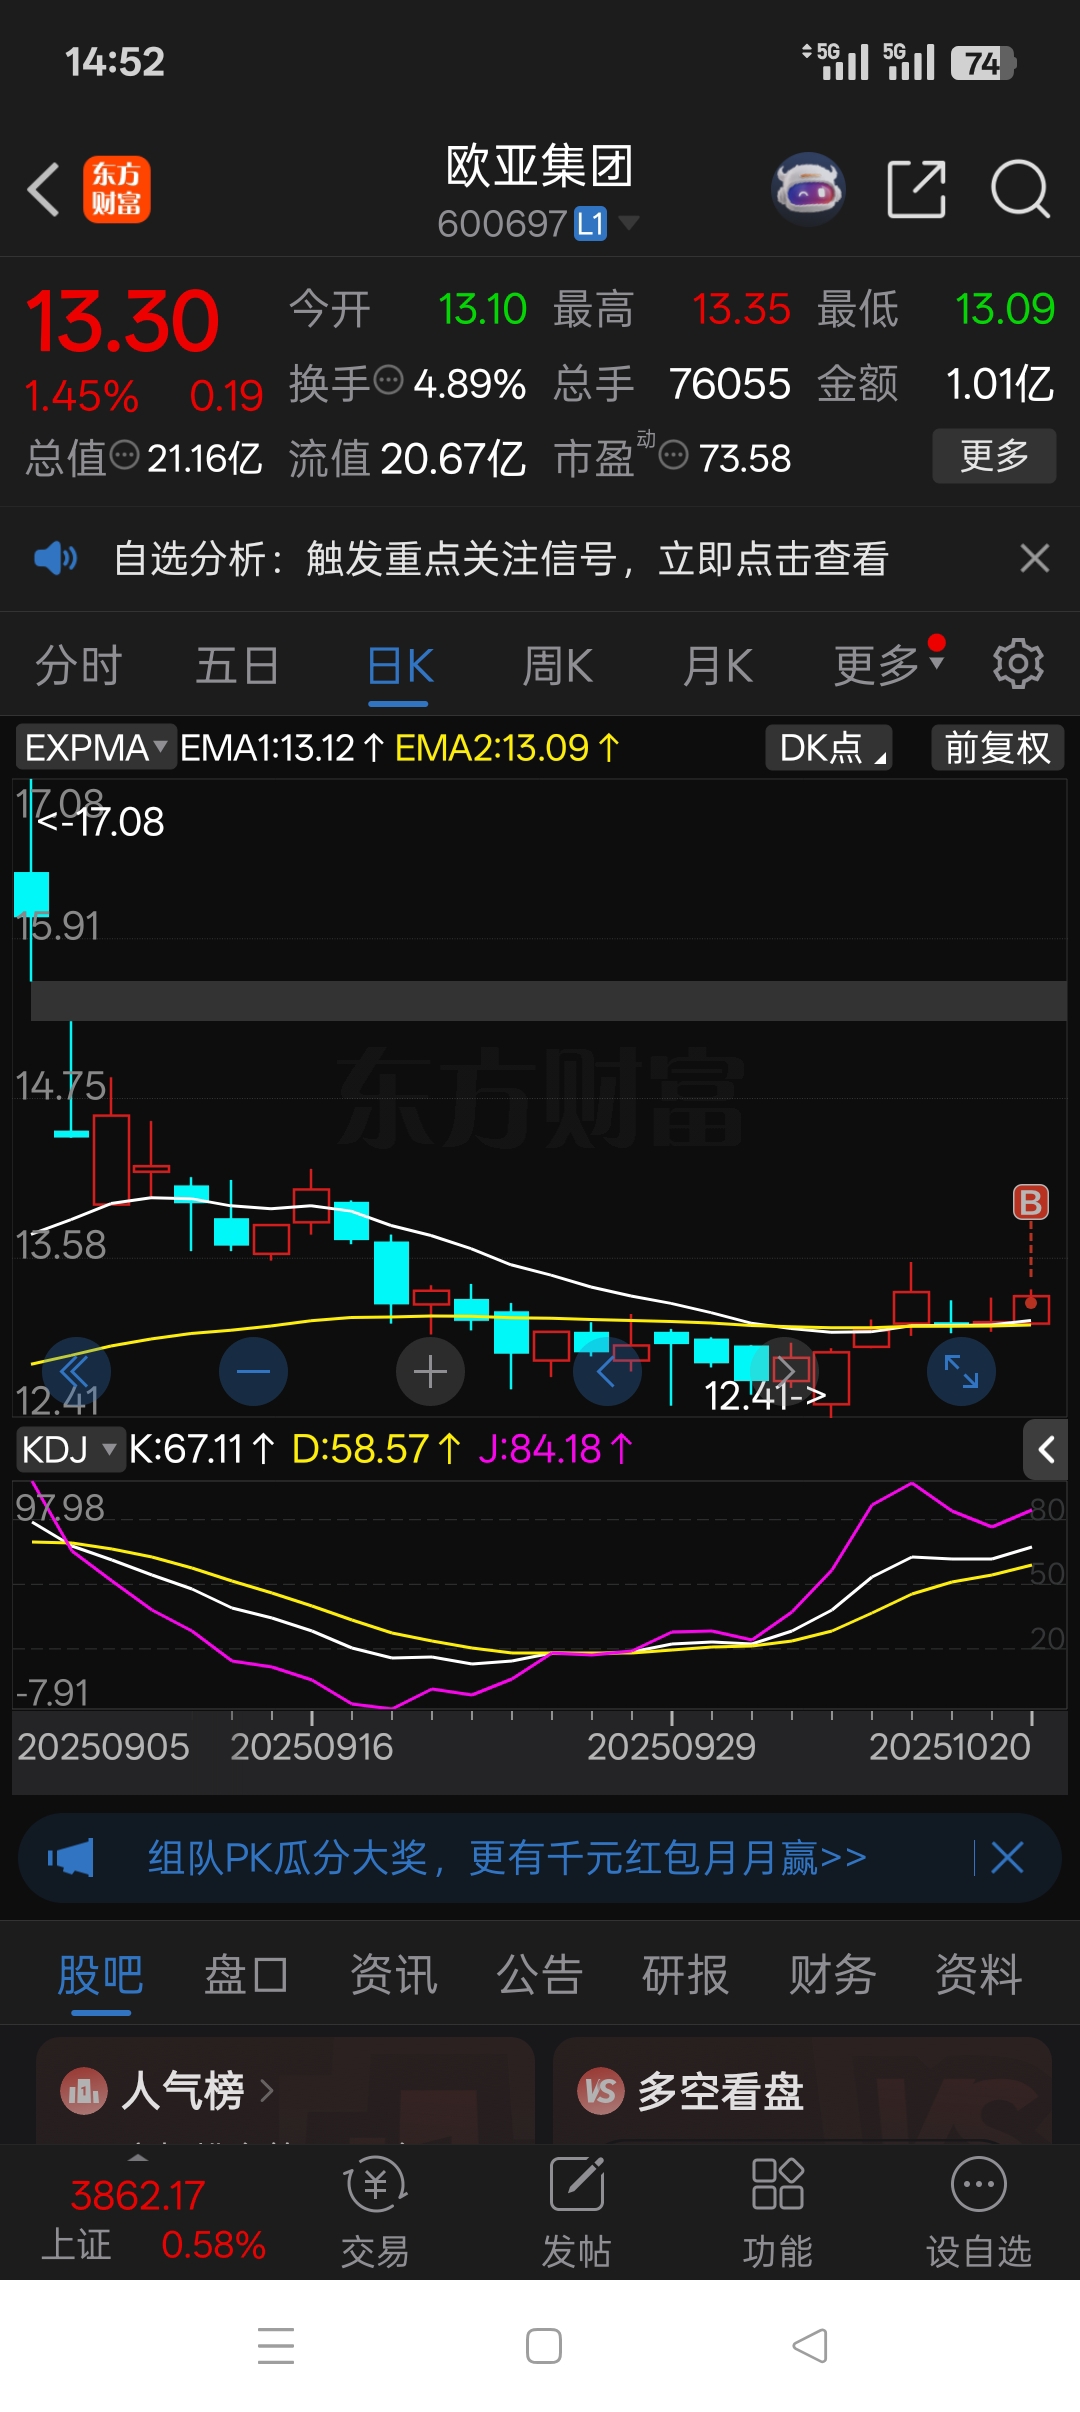Expand stock code 600697 dropdown arrow

[x=629, y=222]
